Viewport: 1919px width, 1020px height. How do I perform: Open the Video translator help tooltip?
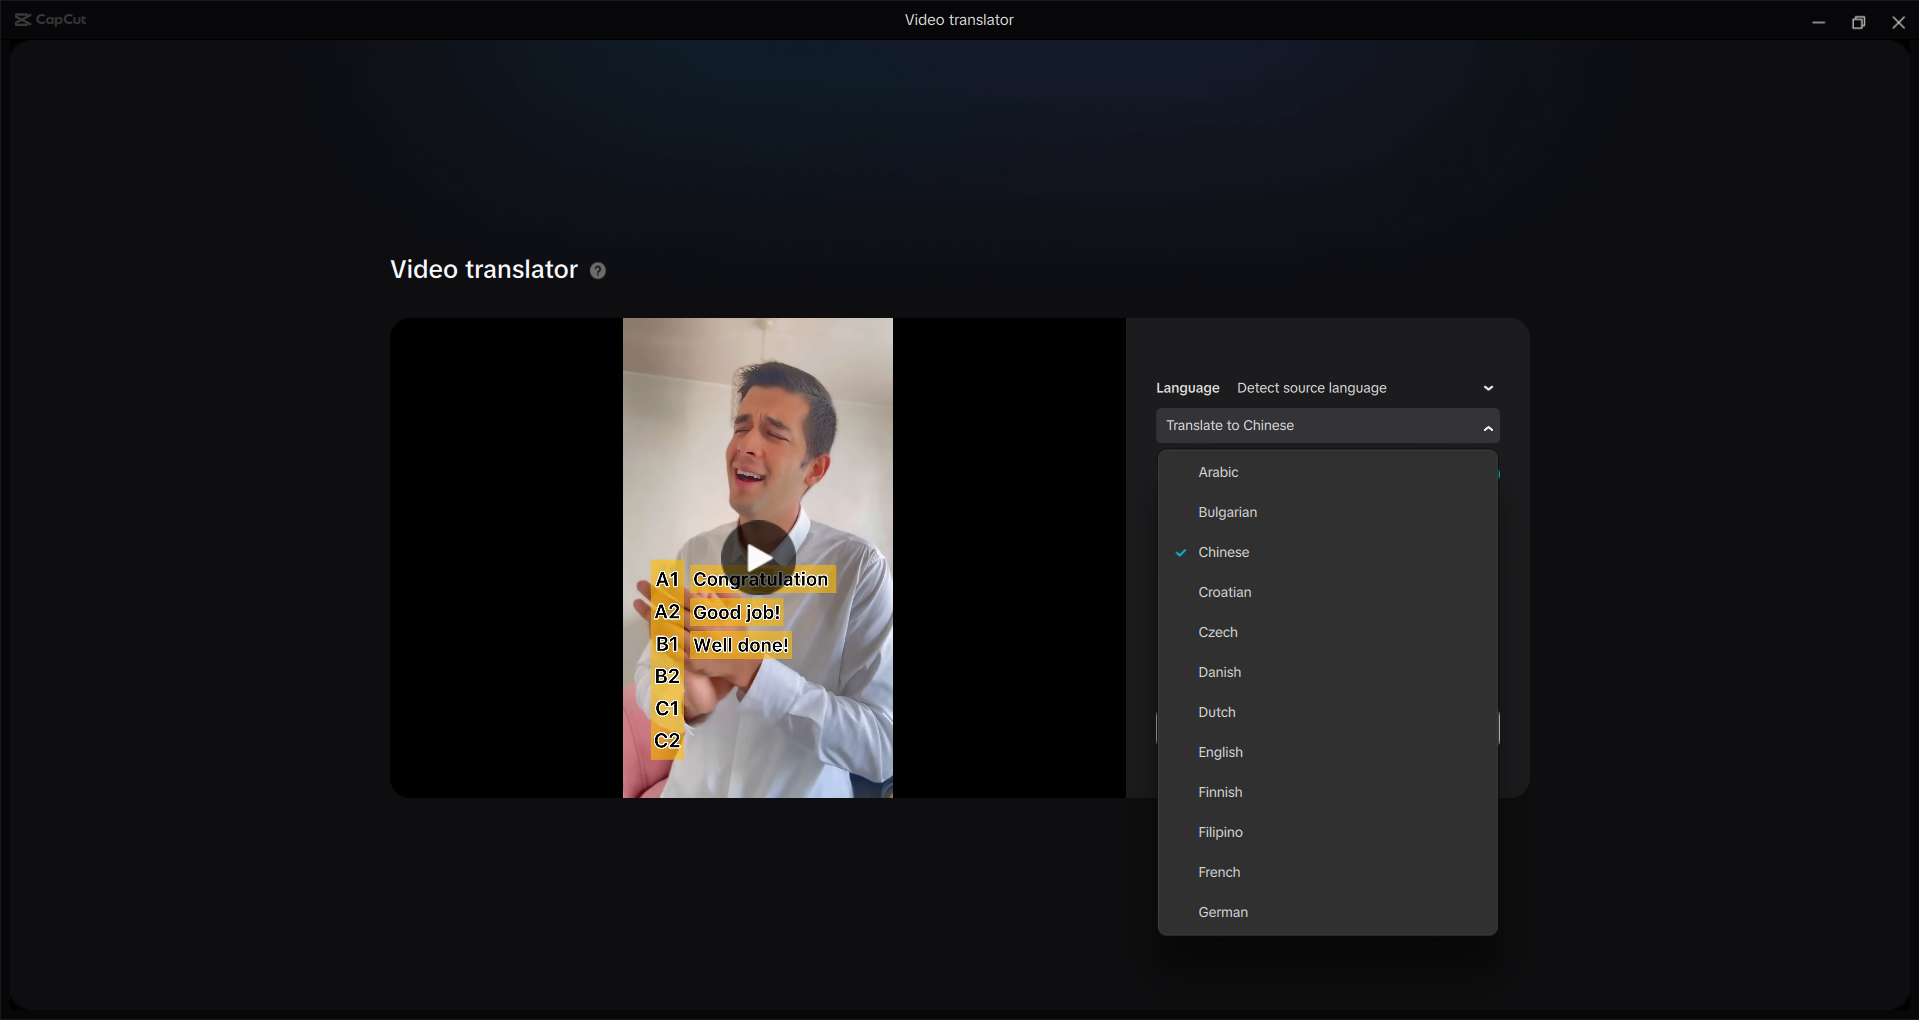598,271
